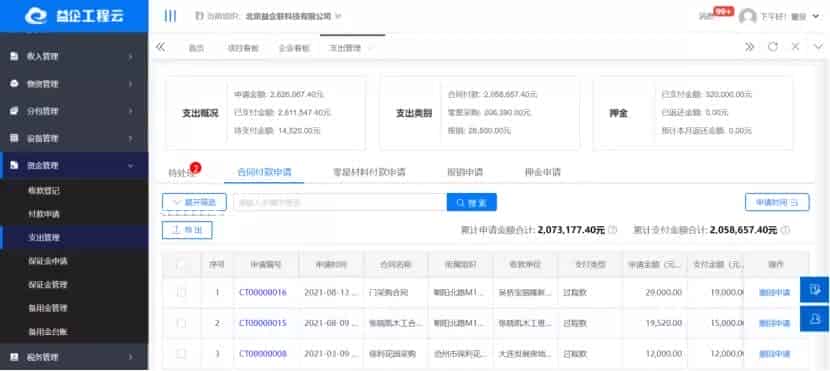Collapse the 资金管理 menu chevron
The width and height of the screenshot is (830, 371).
coord(131,166)
